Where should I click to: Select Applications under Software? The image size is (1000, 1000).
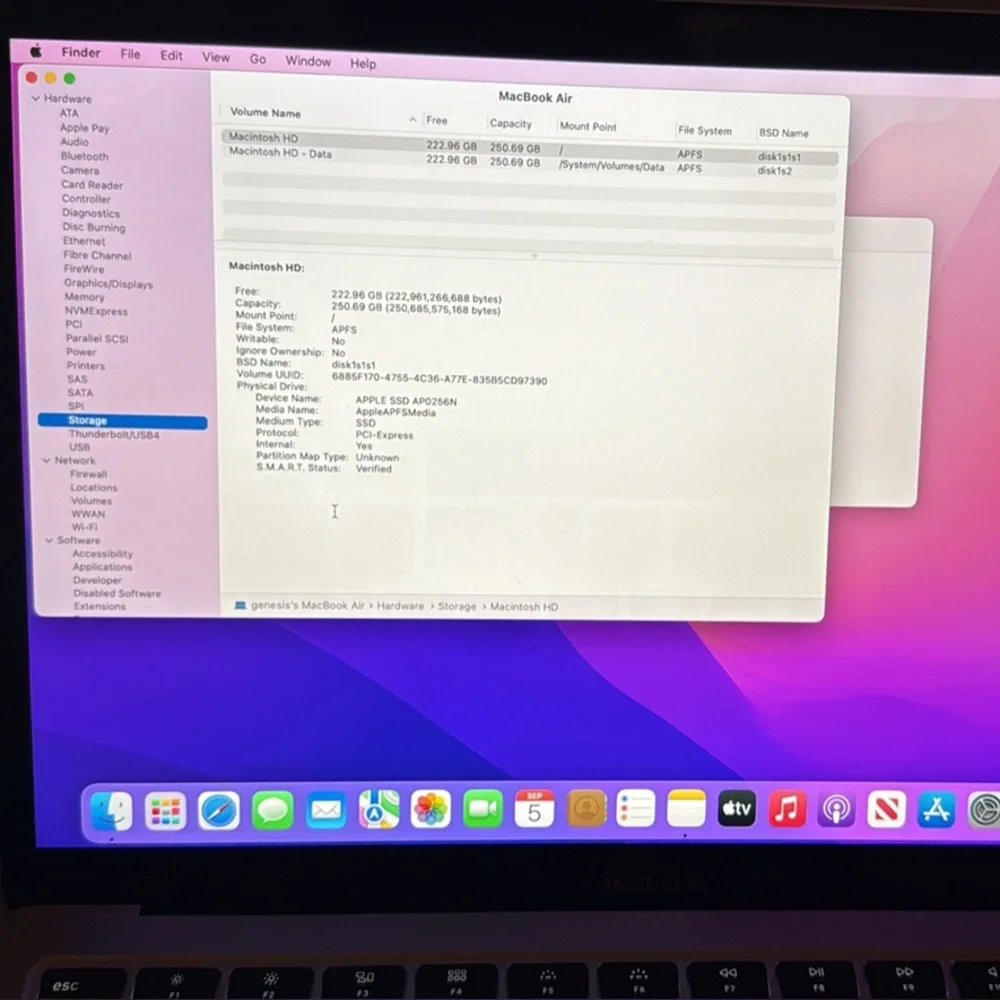pos(103,567)
